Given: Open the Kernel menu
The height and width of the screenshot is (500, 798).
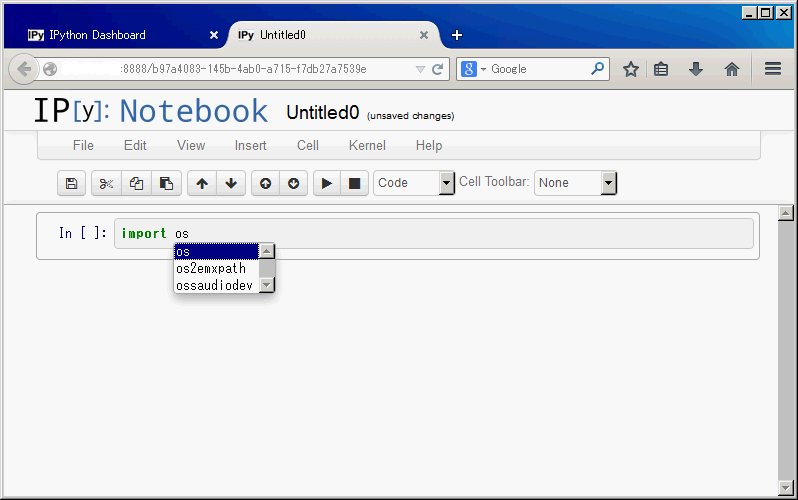Looking at the screenshot, I should coord(367,146).
